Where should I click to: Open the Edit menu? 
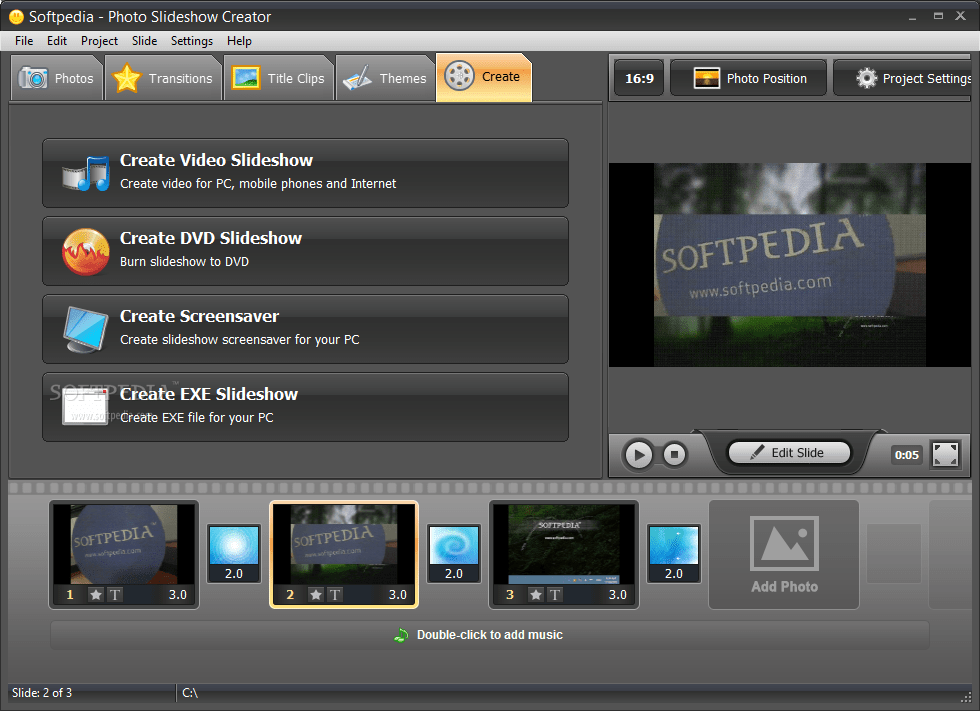[x=57, y=41]
